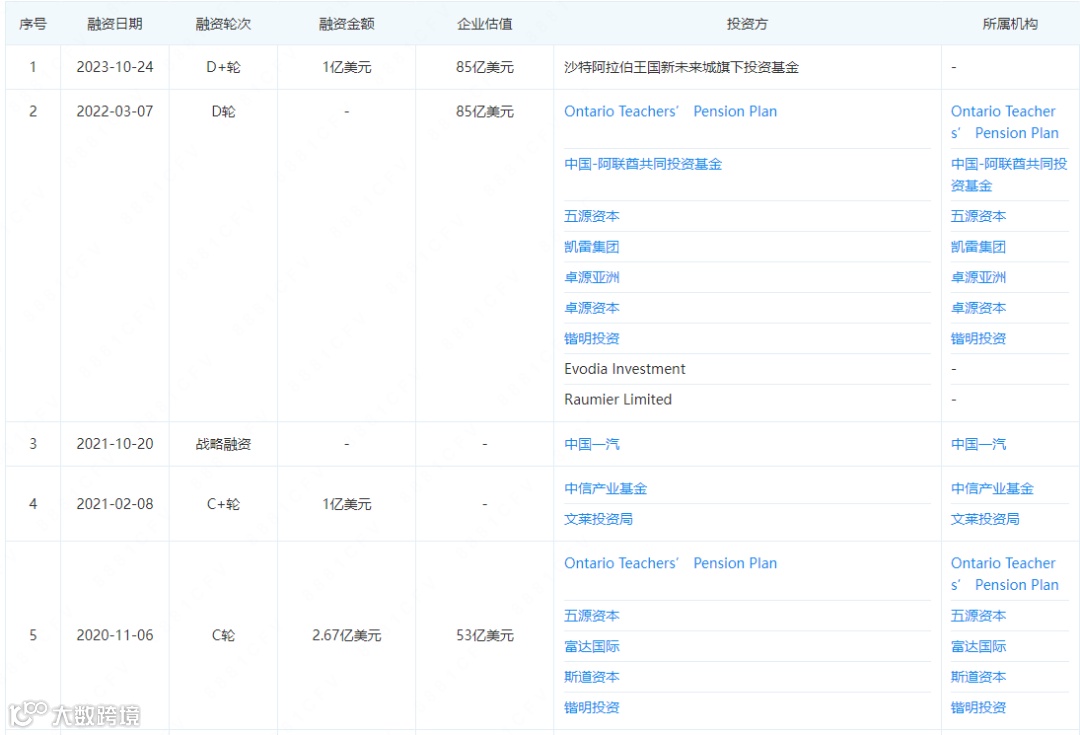Select the 融资日期 column header
The height and width of the screenshot is (735, 1080).
114,24
